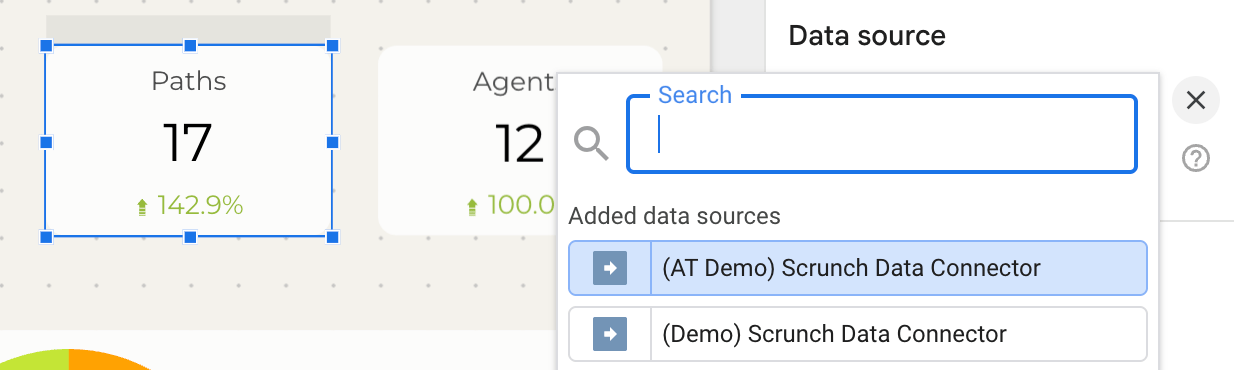Select (Demo) Scrunch Data Connector

[858, 334]
